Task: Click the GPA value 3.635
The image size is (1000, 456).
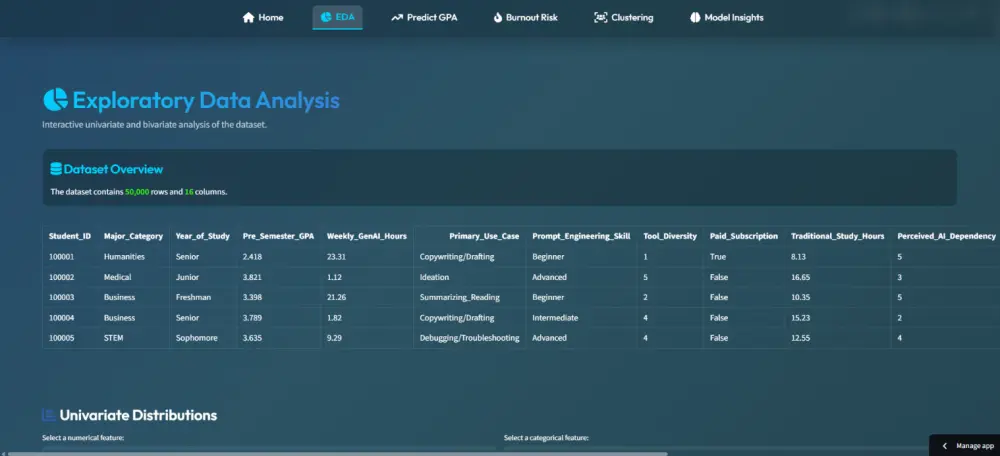Action: pos(278,338)
